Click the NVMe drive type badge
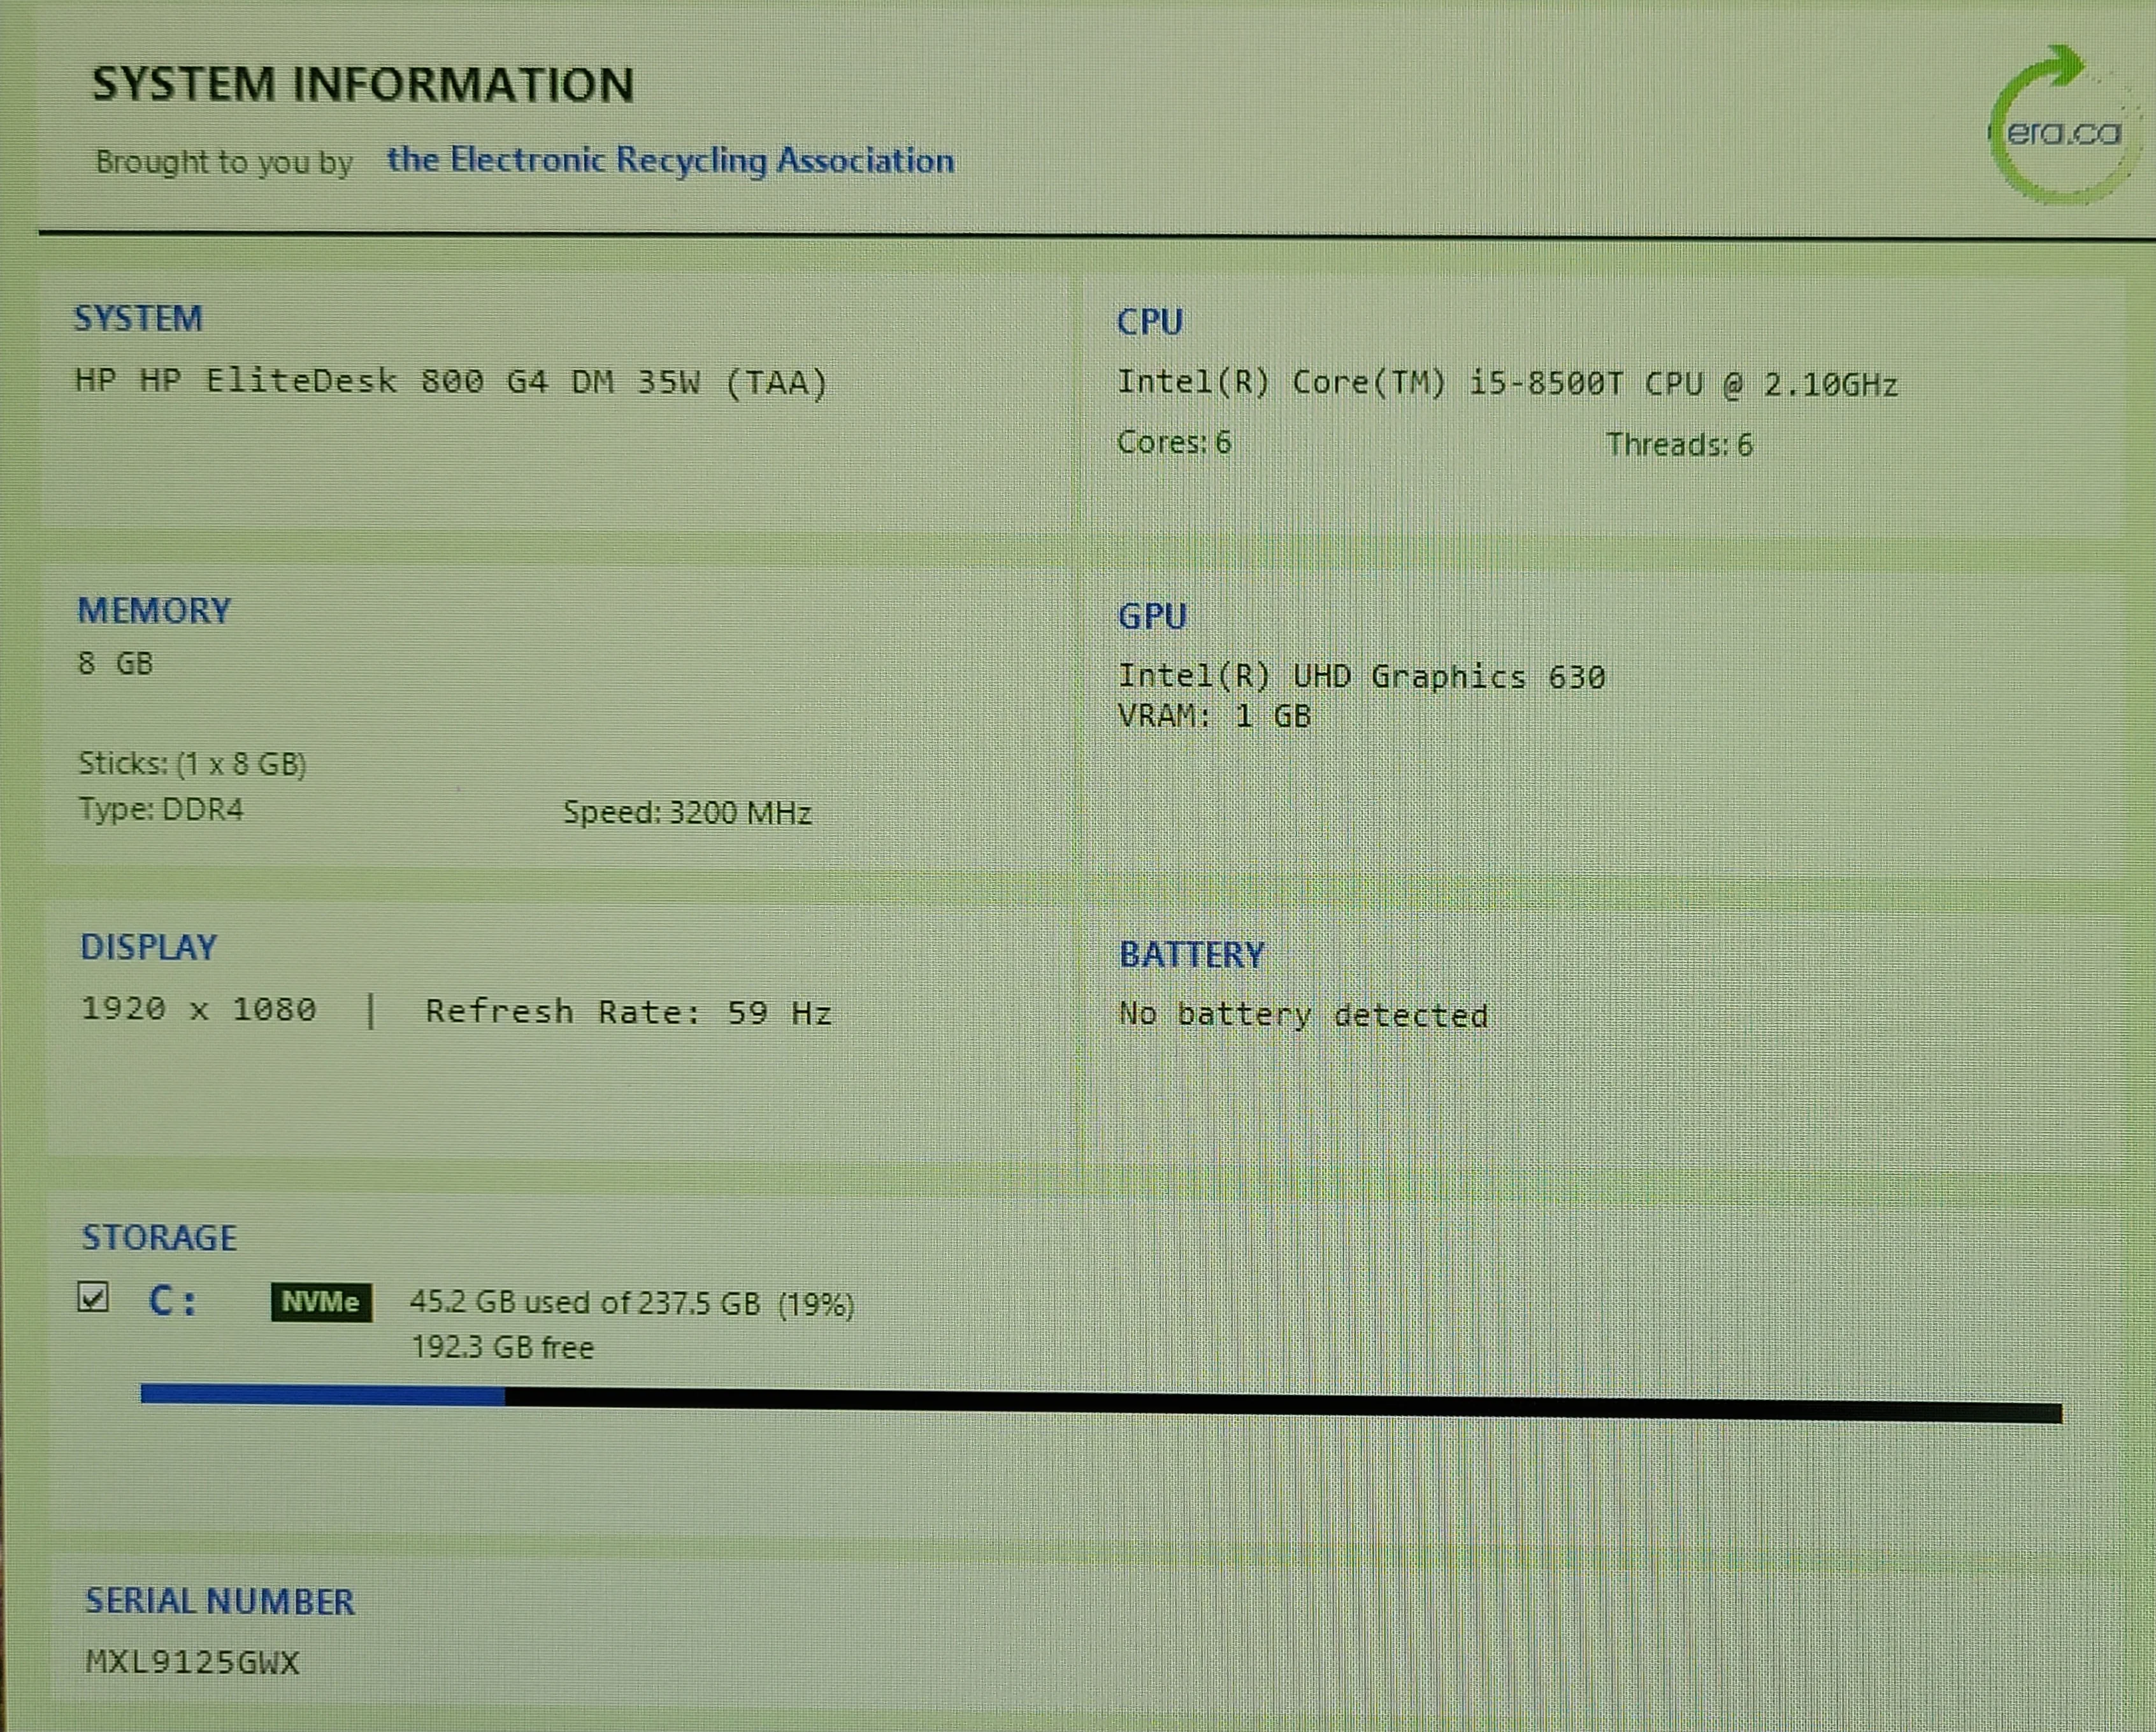Image resolution: width=2156 pixels, height=1732 pixels. tap(321, 1302)
